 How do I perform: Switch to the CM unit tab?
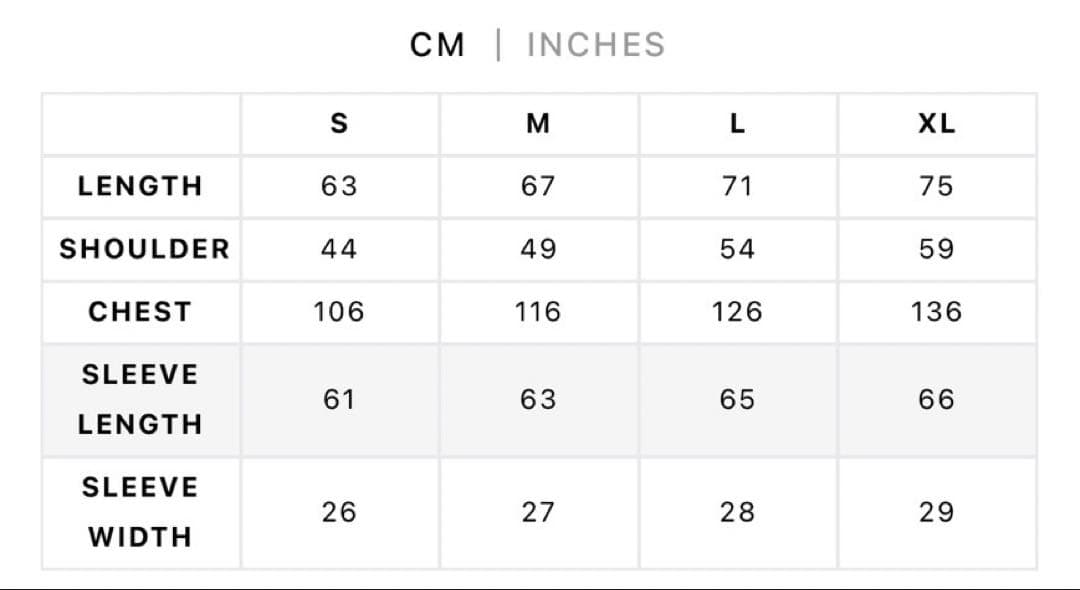point(437,45)
